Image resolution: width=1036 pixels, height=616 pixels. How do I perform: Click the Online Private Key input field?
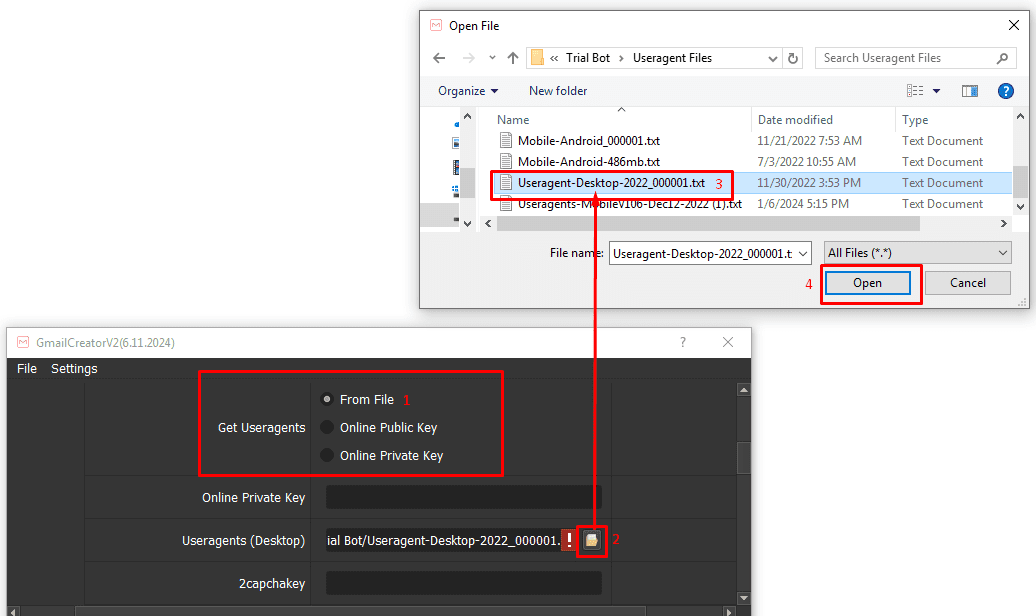coord(463,497)
